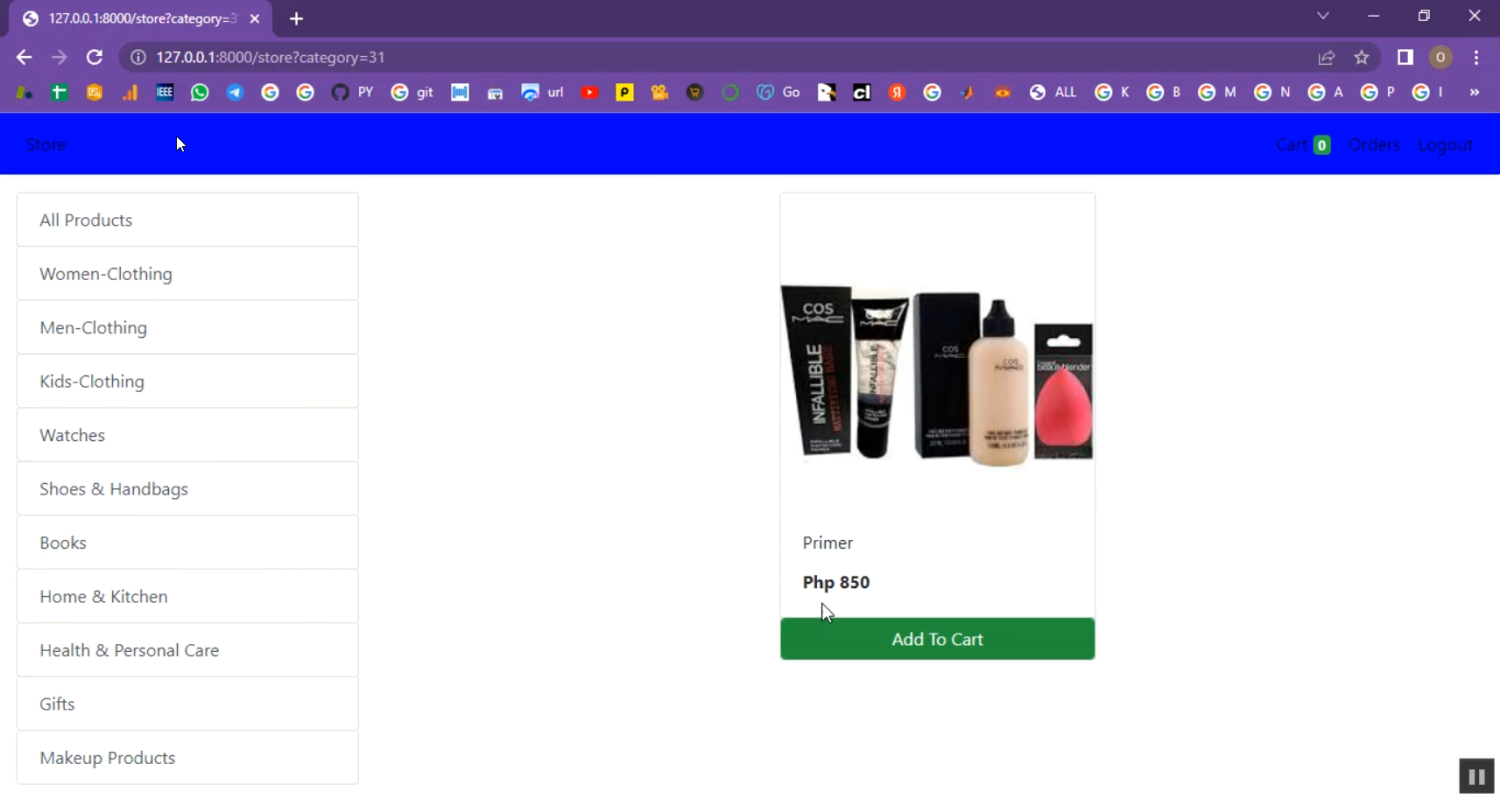Share this page via the share icon
This screenshot has width=1500, height=799.
(1326, 58)
